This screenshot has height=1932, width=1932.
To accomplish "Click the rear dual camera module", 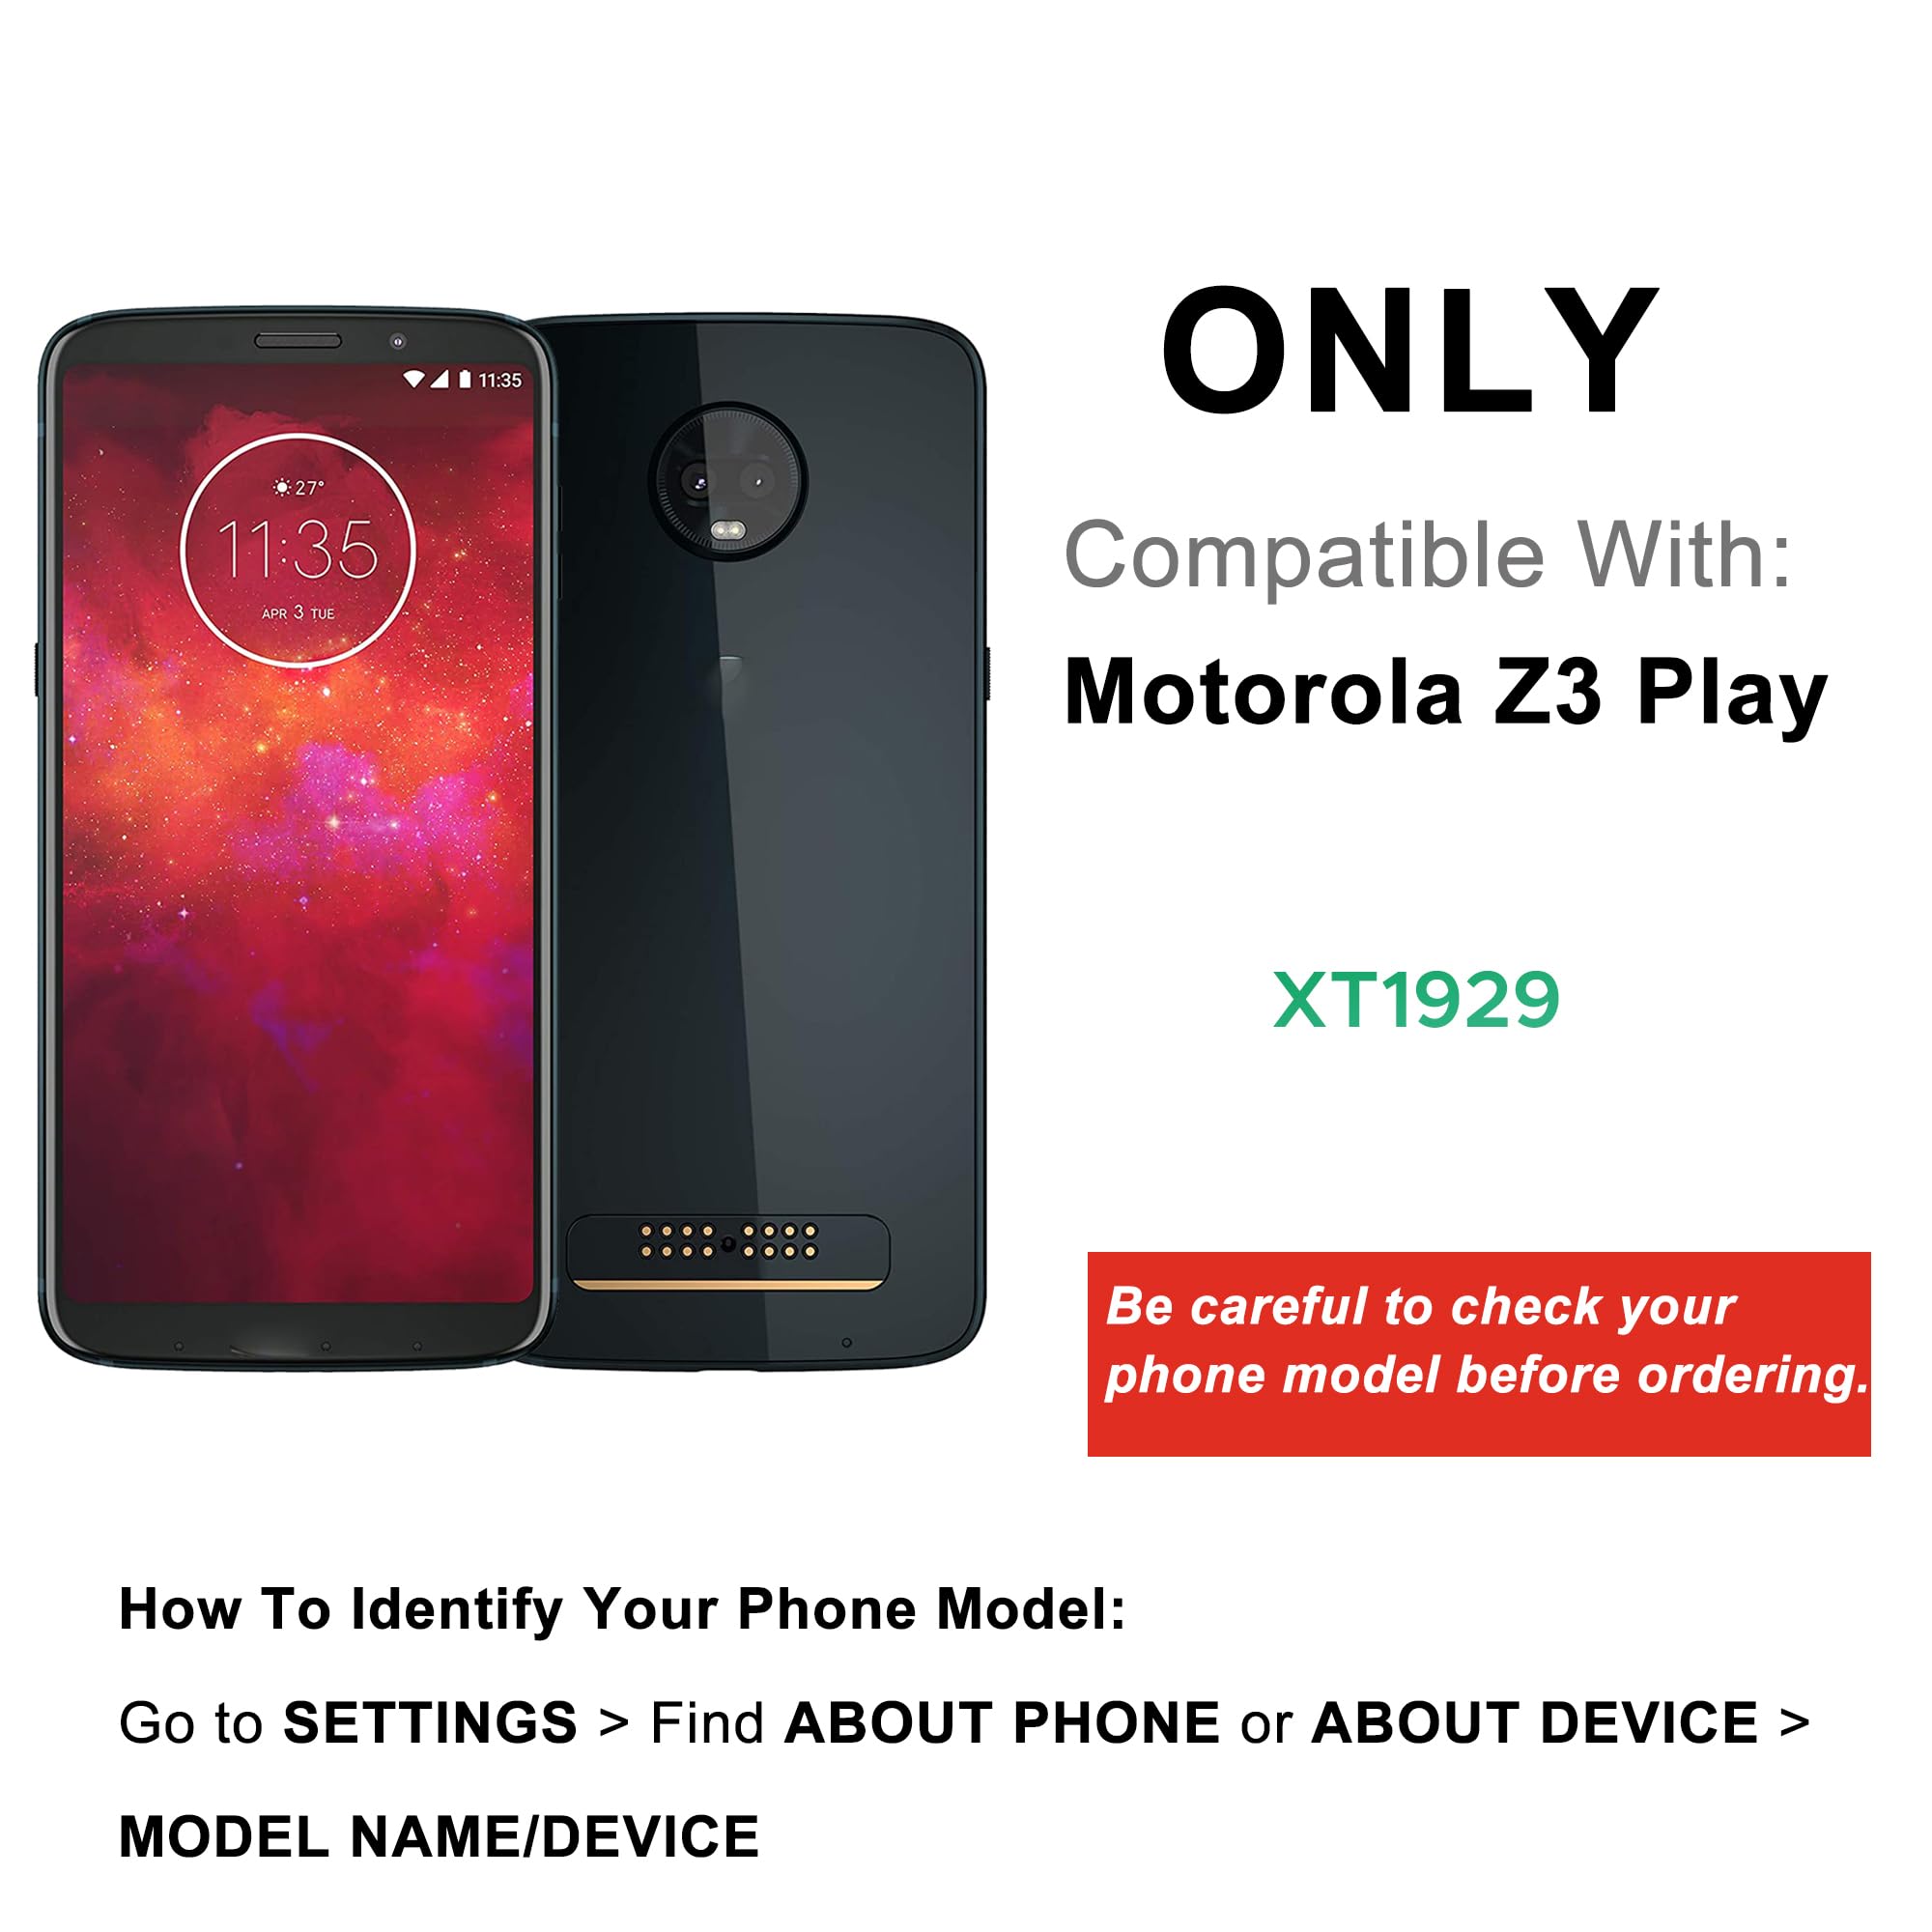I will click(728, 481).
